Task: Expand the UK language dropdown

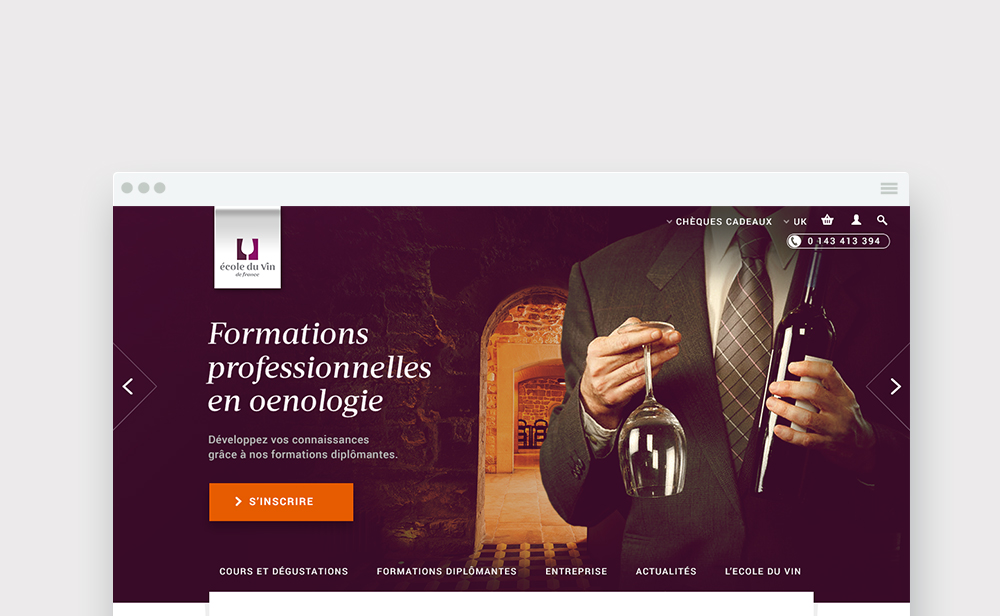Action: (795, 222)
